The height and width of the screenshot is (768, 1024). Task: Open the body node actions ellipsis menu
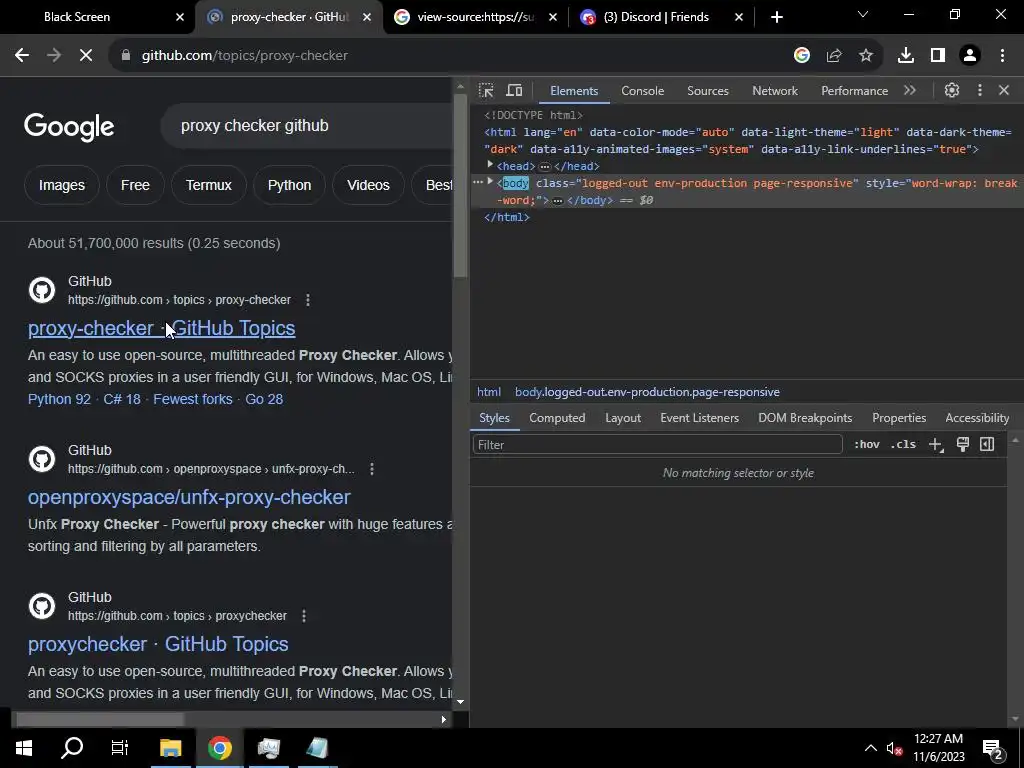477,182
